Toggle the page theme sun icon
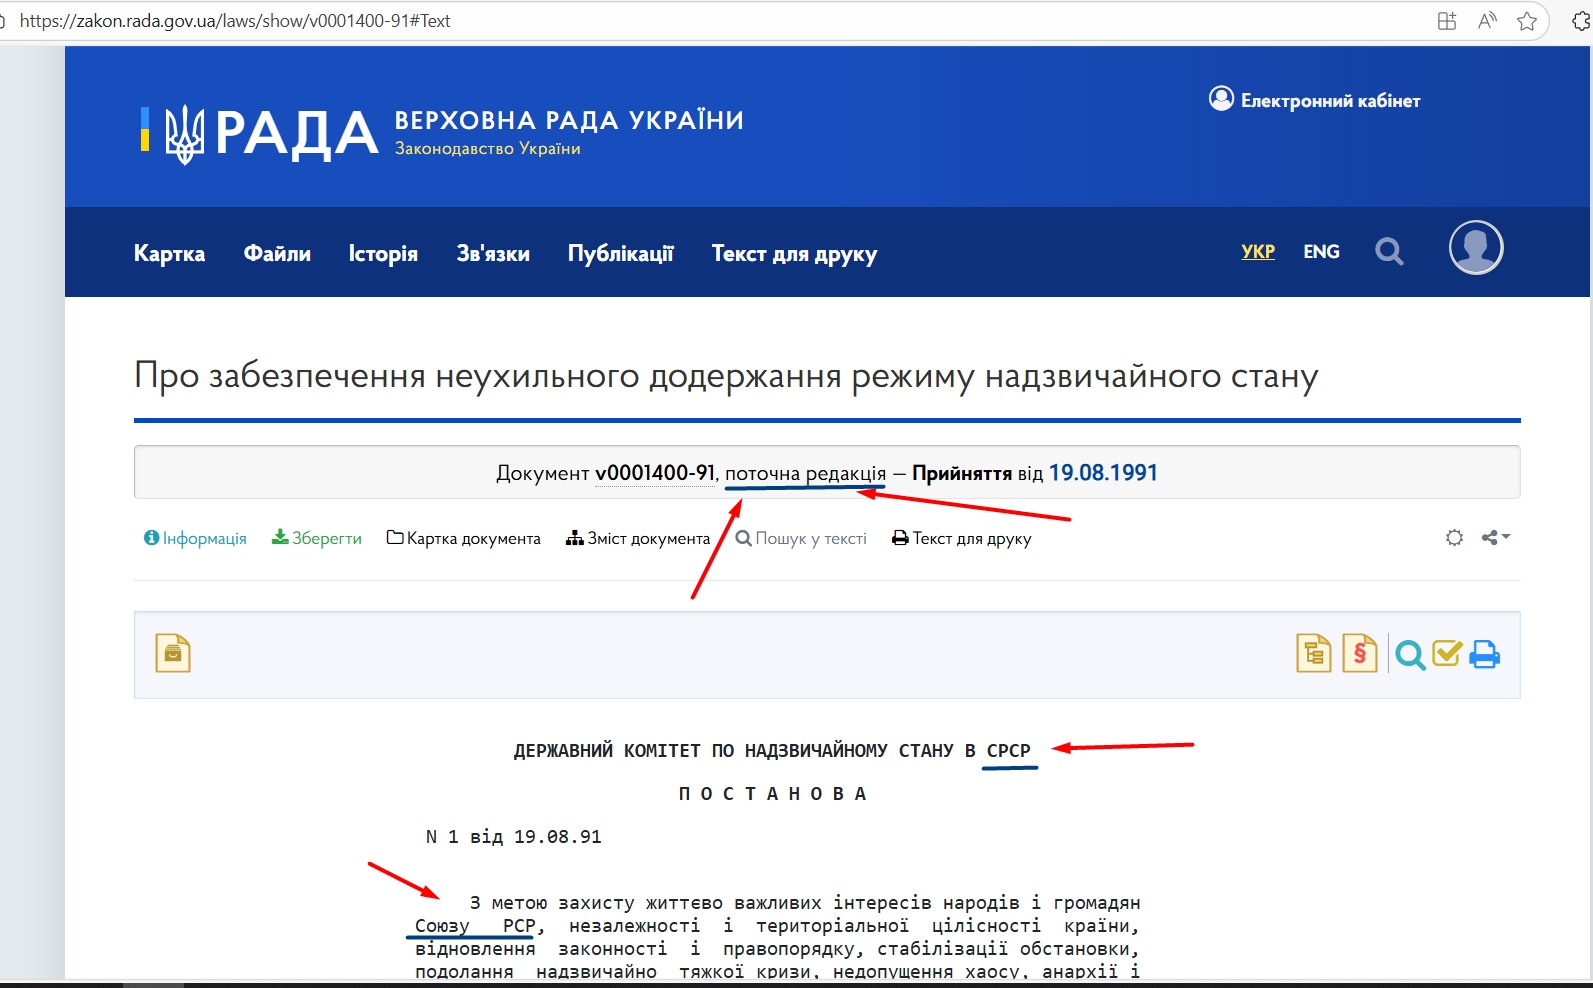The height and width of the screenshot is (988, 1593). (x=1454, y=538)
